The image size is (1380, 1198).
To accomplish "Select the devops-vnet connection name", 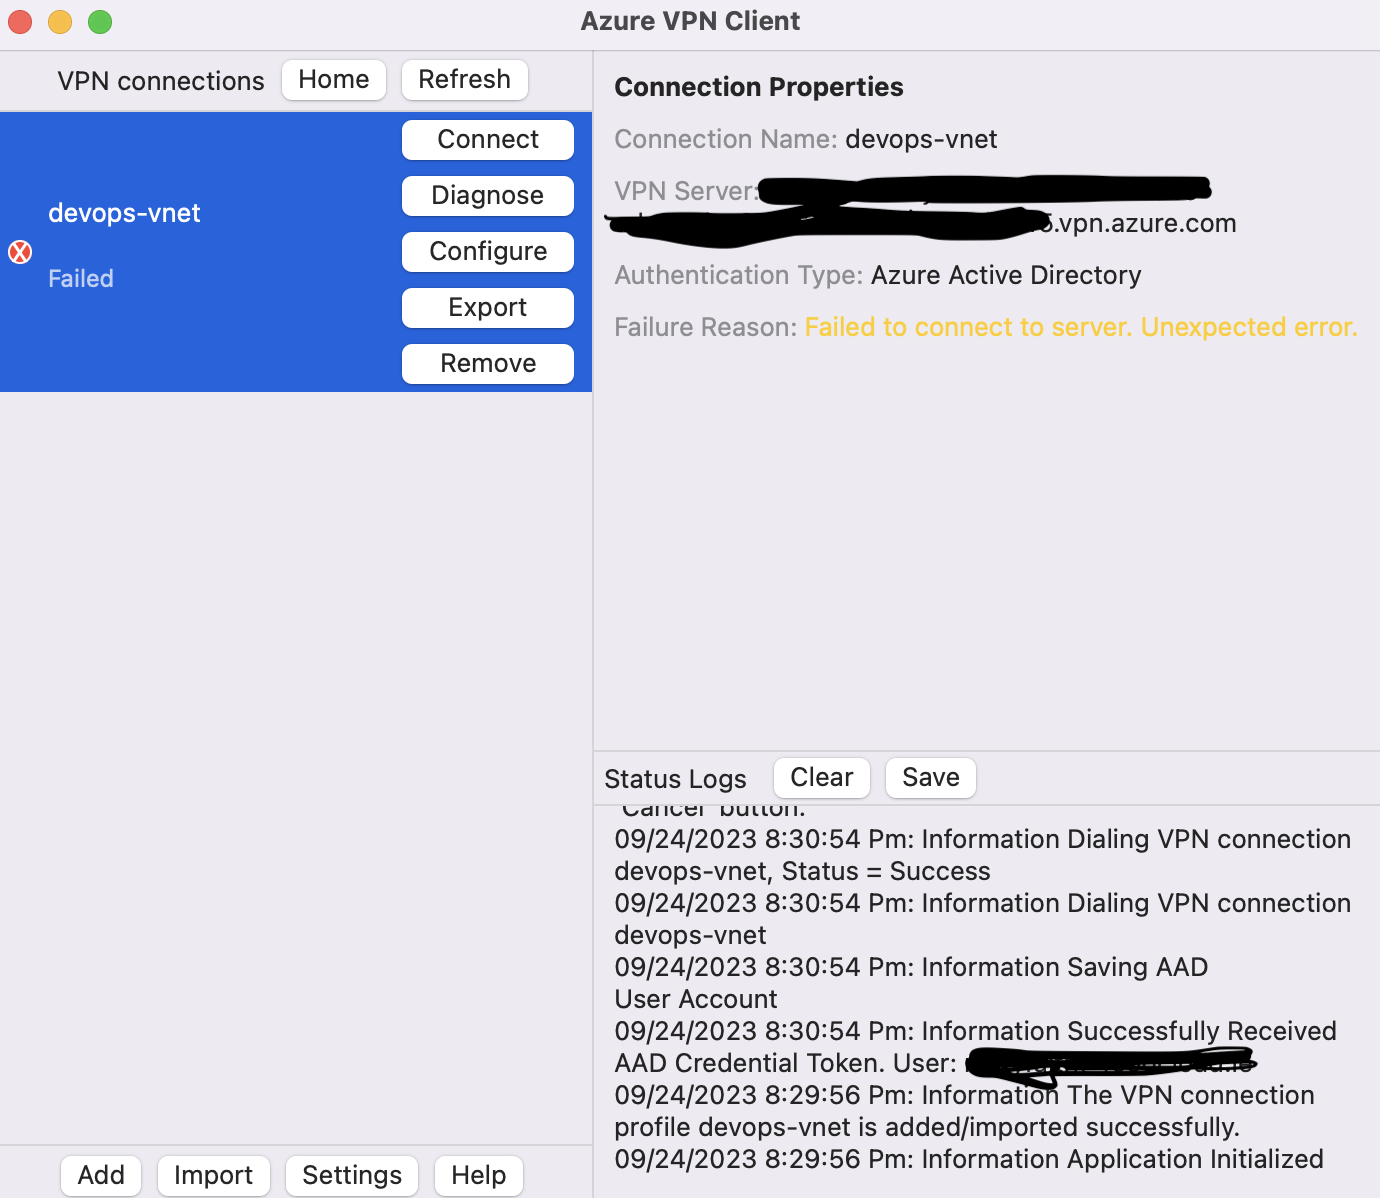I will pos(124,213).
